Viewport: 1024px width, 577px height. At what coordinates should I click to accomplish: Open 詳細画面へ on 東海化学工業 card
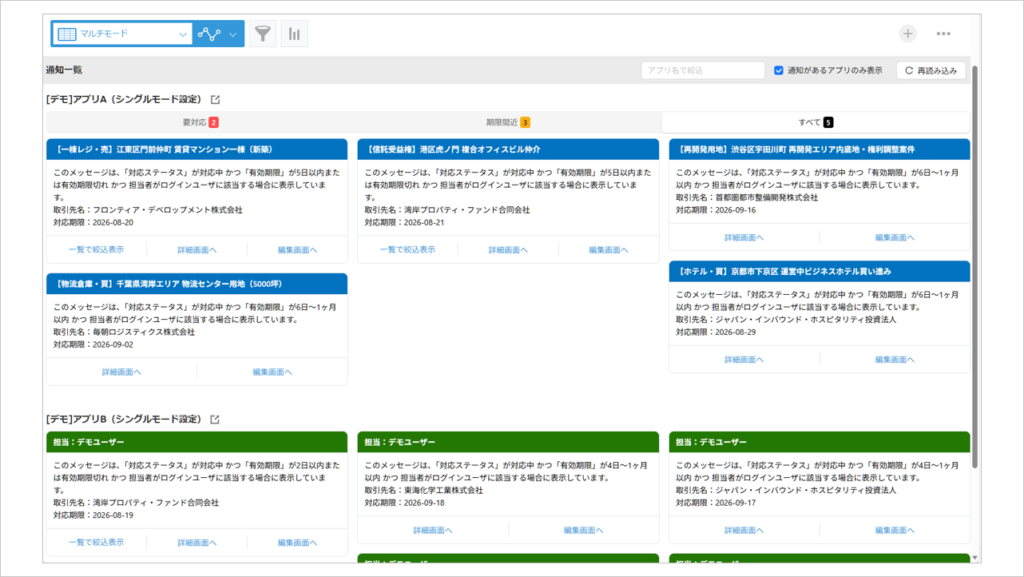pyautogui.click(x=432, y=530)
